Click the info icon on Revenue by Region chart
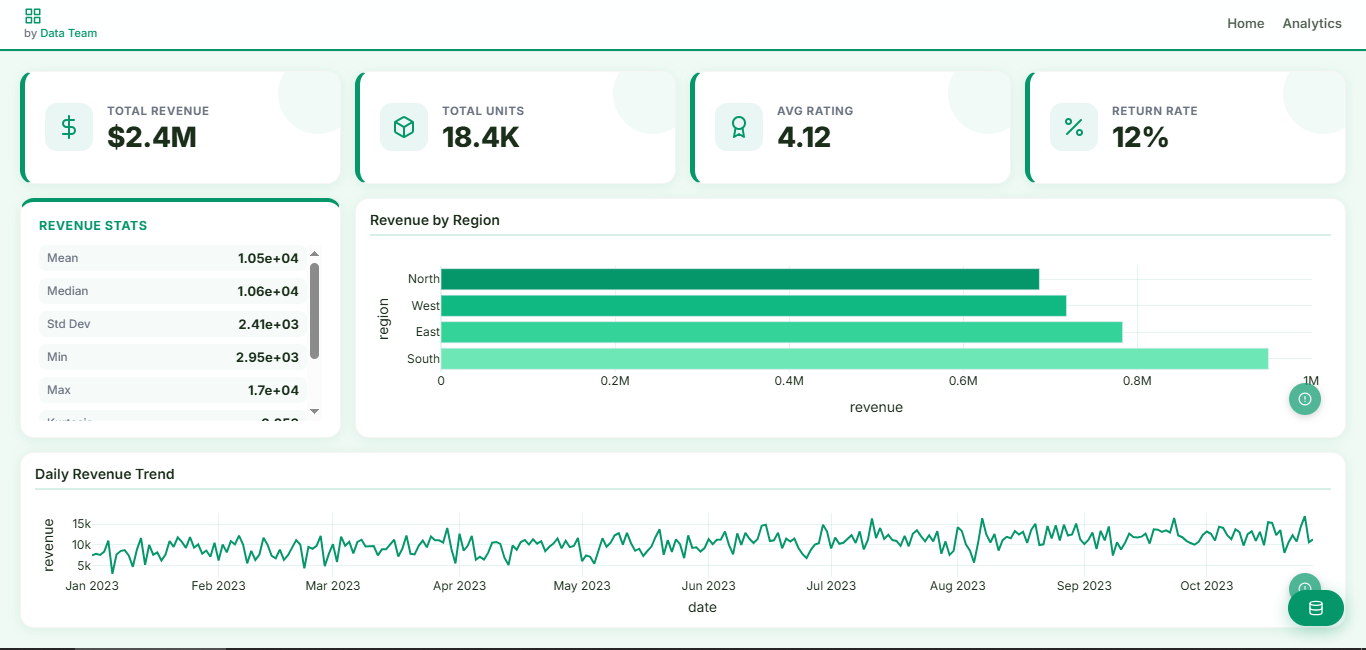Screen dimensions: 1366x650 click(x=1305, y=399)
